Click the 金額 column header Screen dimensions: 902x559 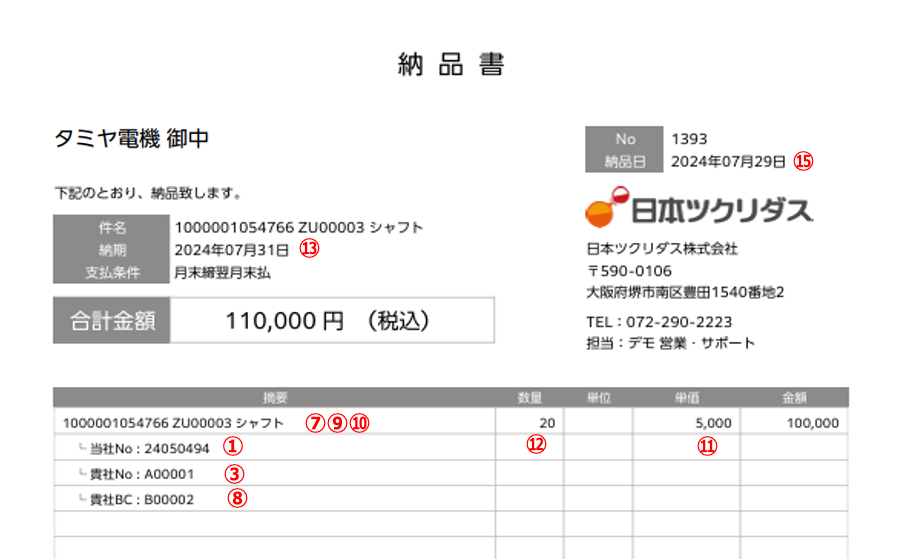click(x=795, y=397)
